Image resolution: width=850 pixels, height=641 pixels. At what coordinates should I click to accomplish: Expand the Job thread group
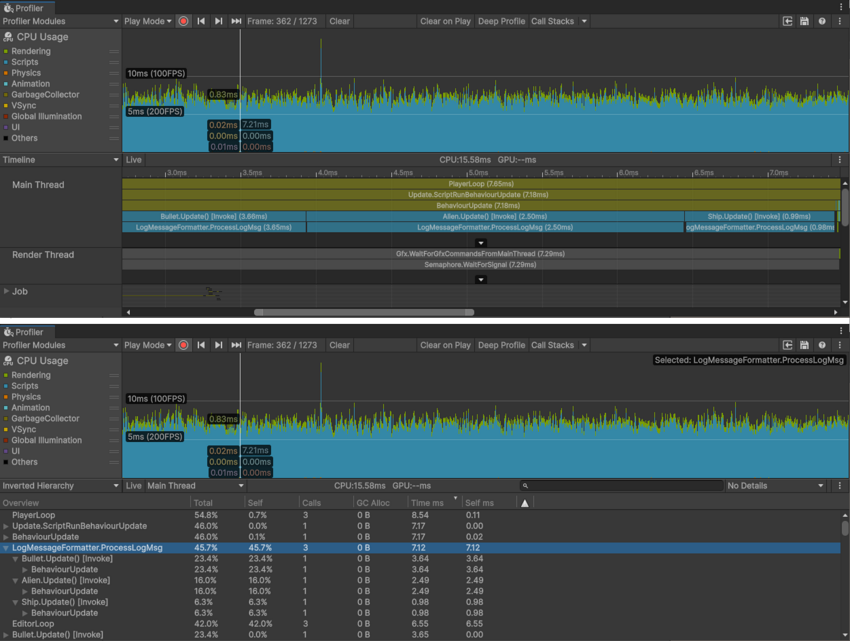(x=7, y=291)
